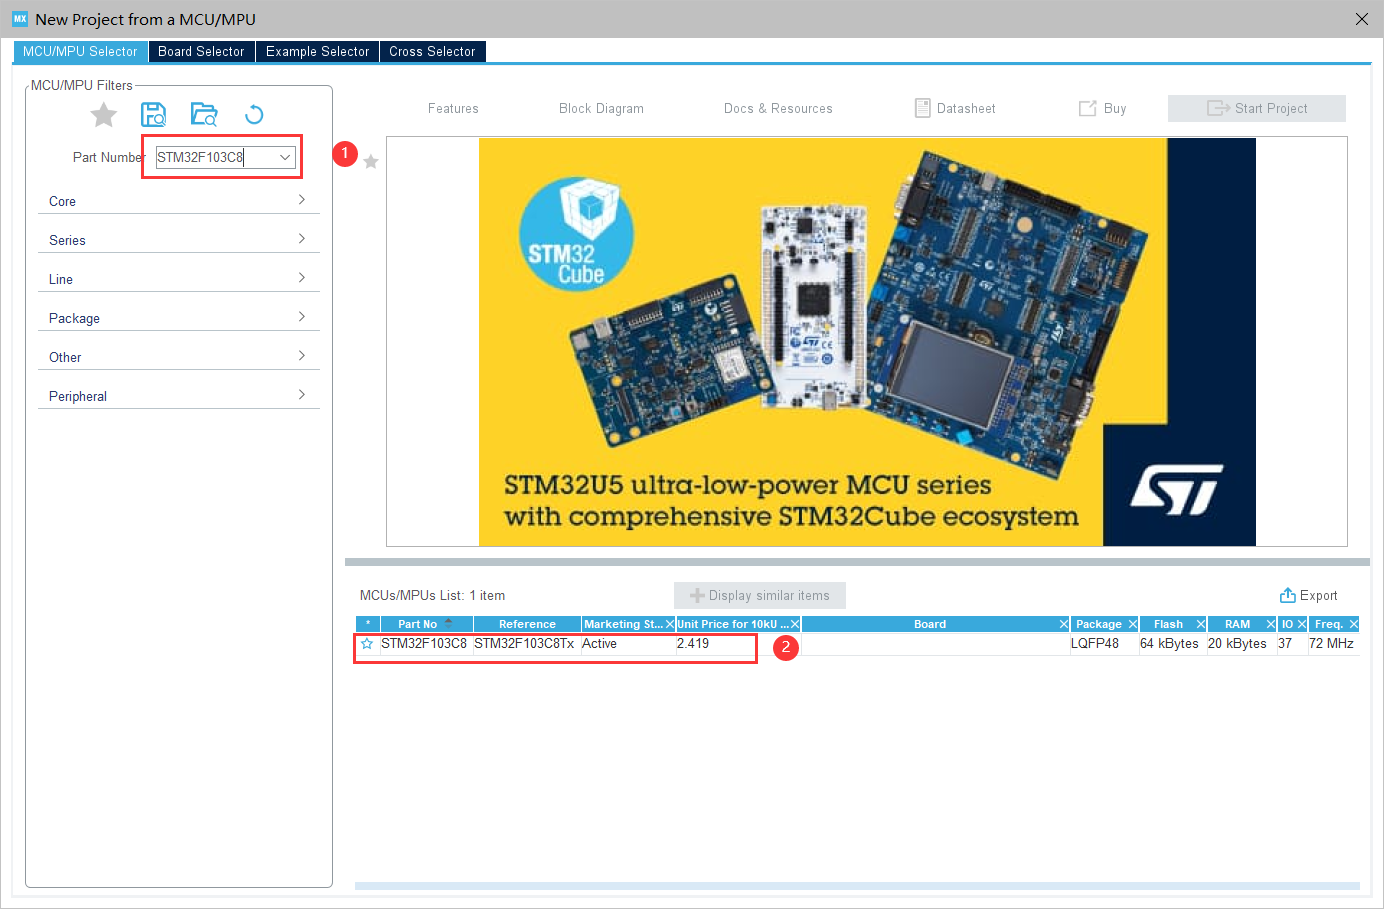Click the Buy option
The height and width of the screenshot is (909, 1384).
tap(1102, 108)
